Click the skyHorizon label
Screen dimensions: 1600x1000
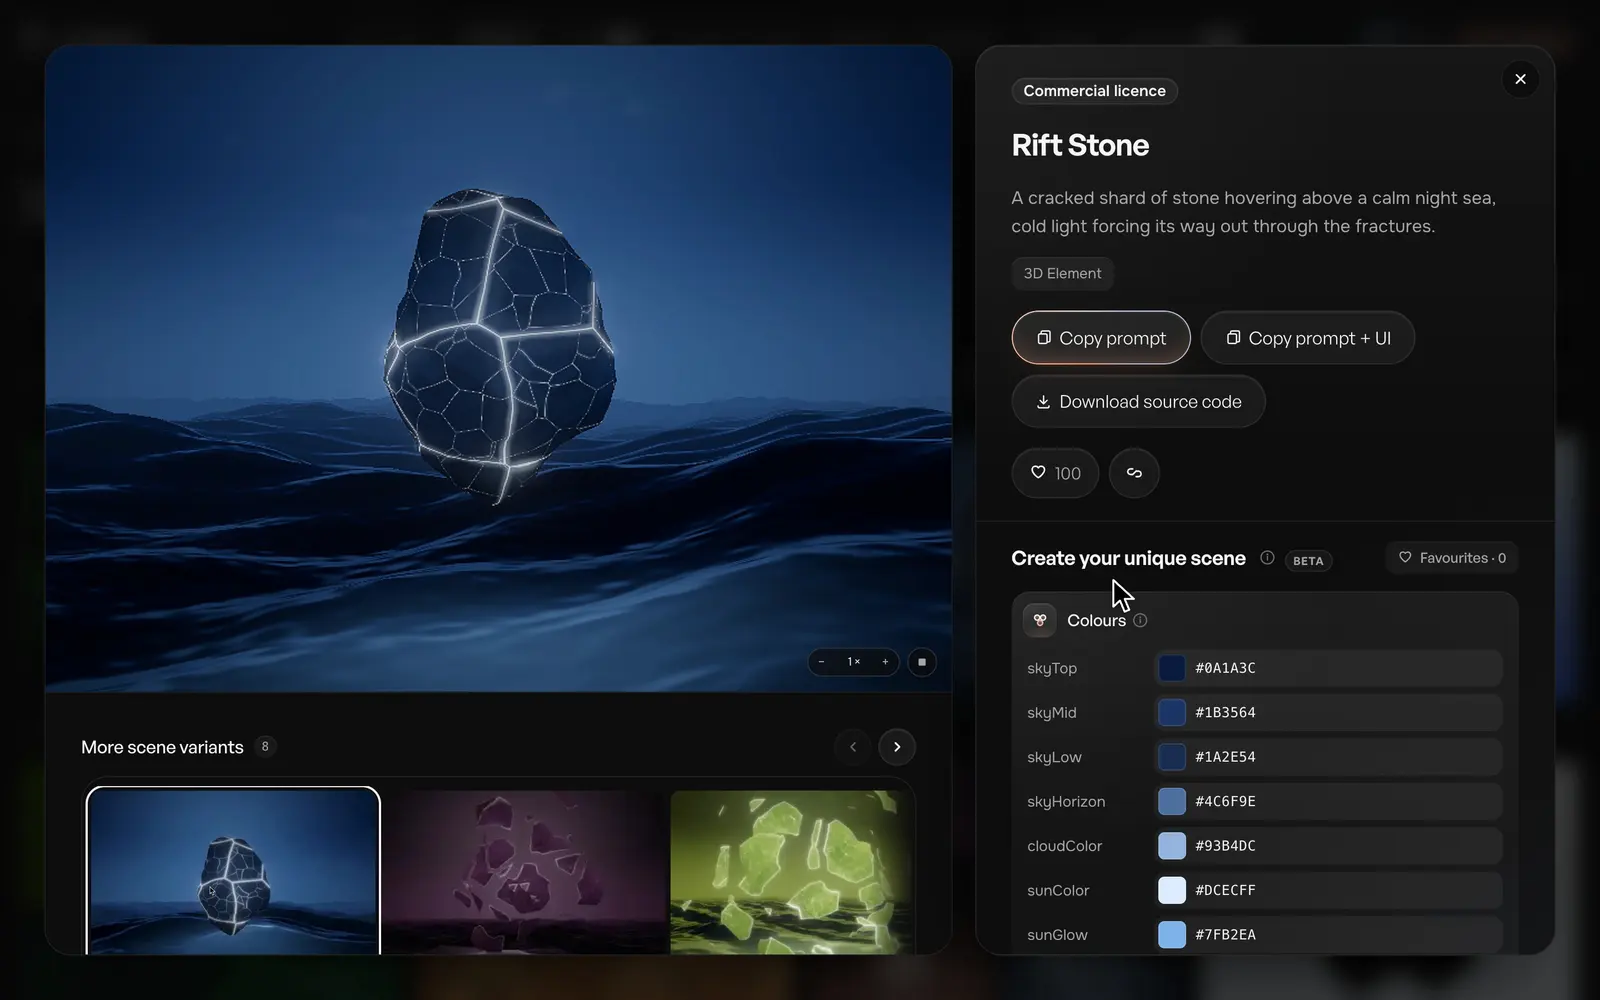1066,801
